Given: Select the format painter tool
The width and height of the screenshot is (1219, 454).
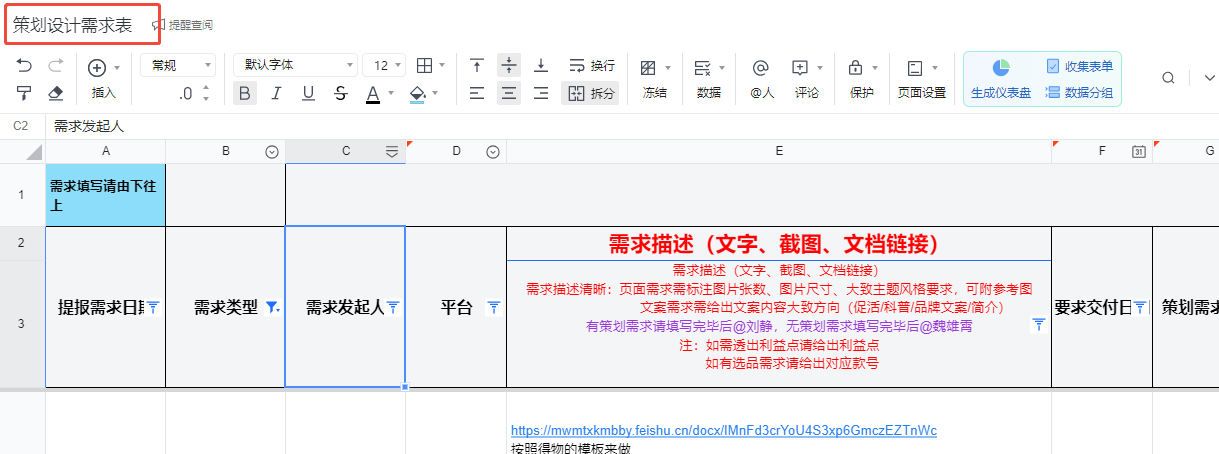Looking at the screenshot, I should (x=25, y=93).
